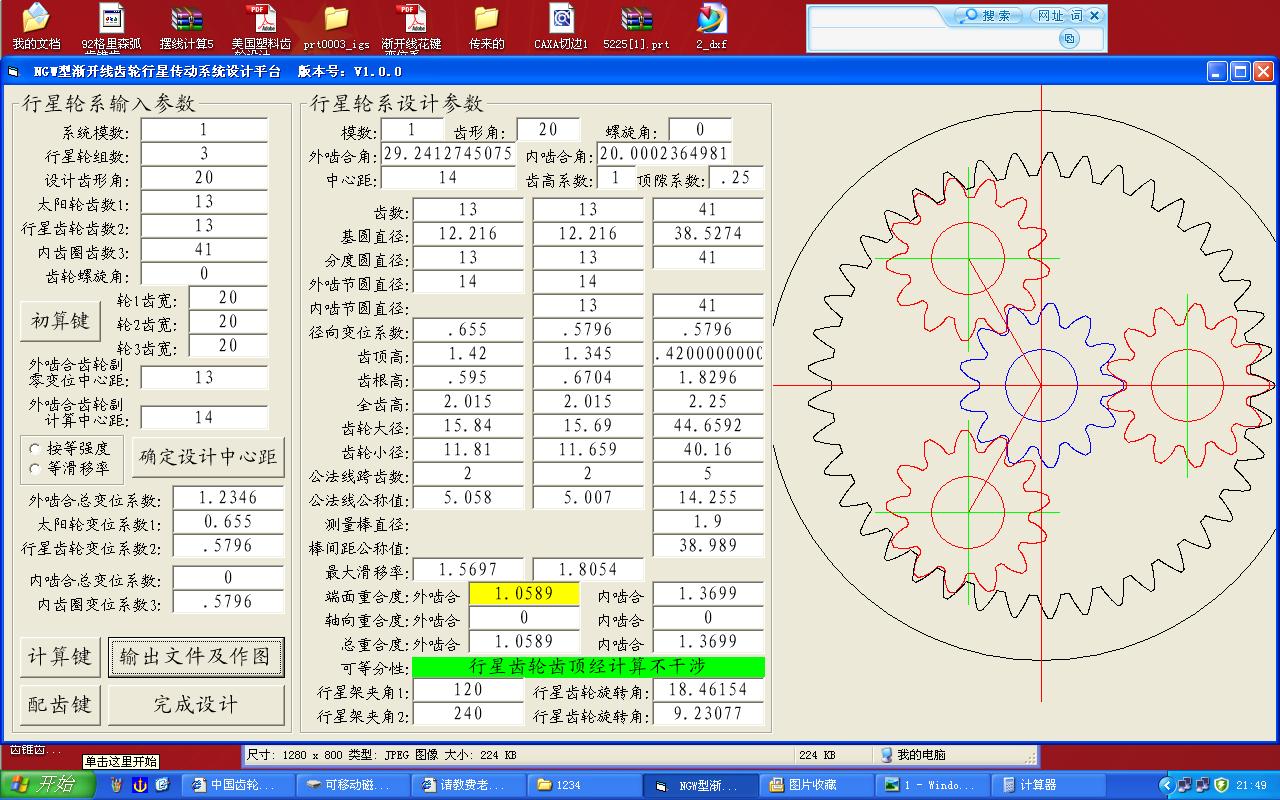
Task: Click the 我的电脑 status bar entry
Action: [912, 755]
